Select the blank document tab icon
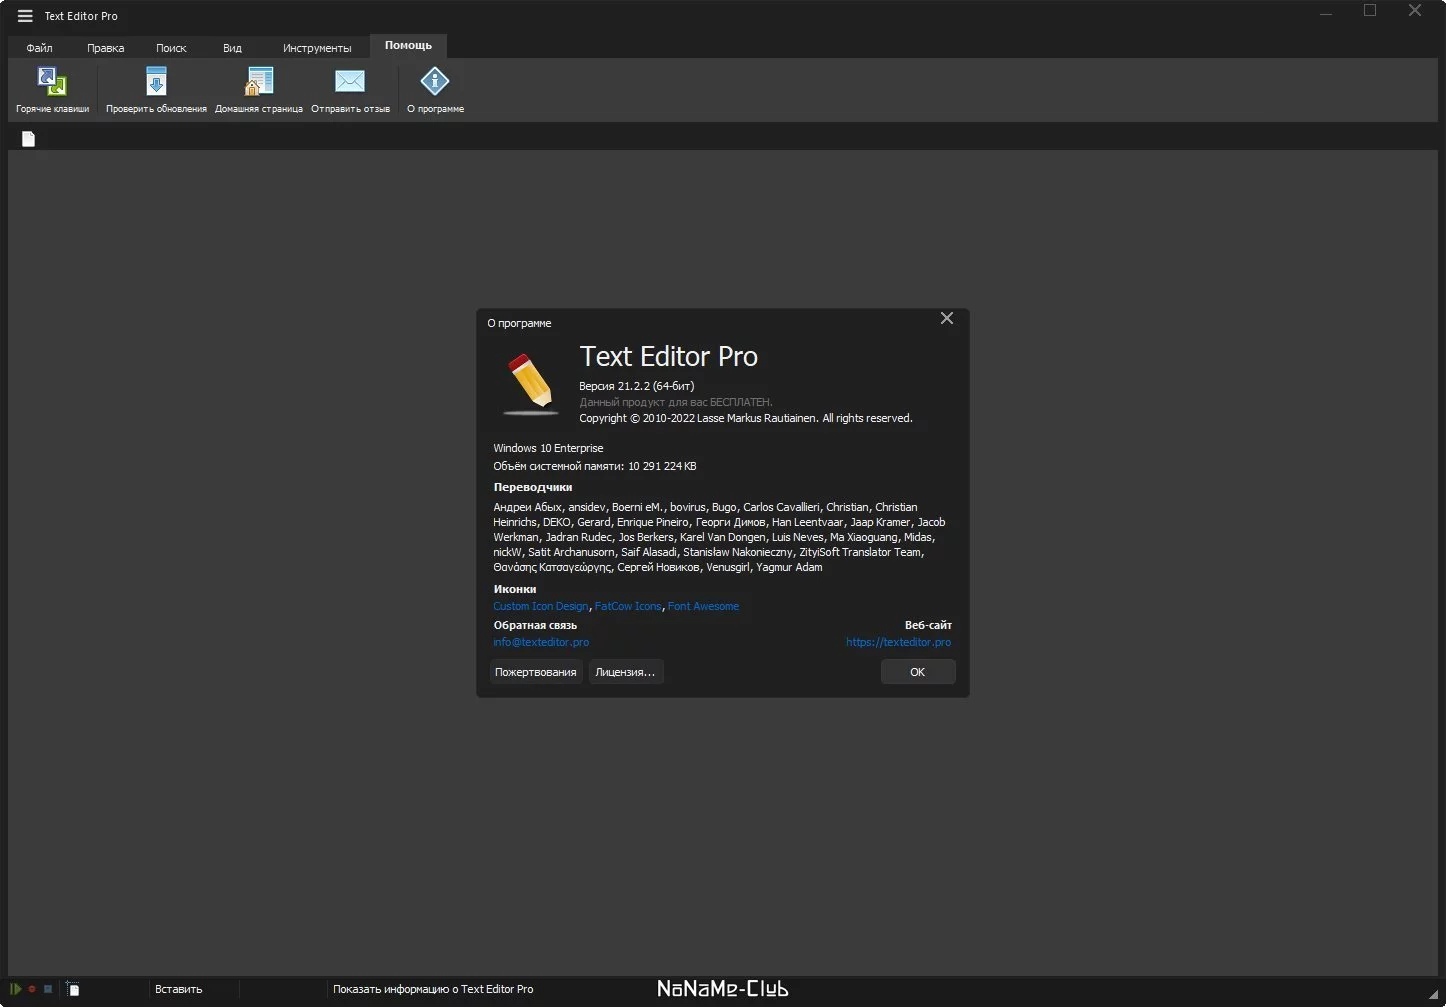The width and height of the screenshot is (1446, 1007). [x=28, y=139]
